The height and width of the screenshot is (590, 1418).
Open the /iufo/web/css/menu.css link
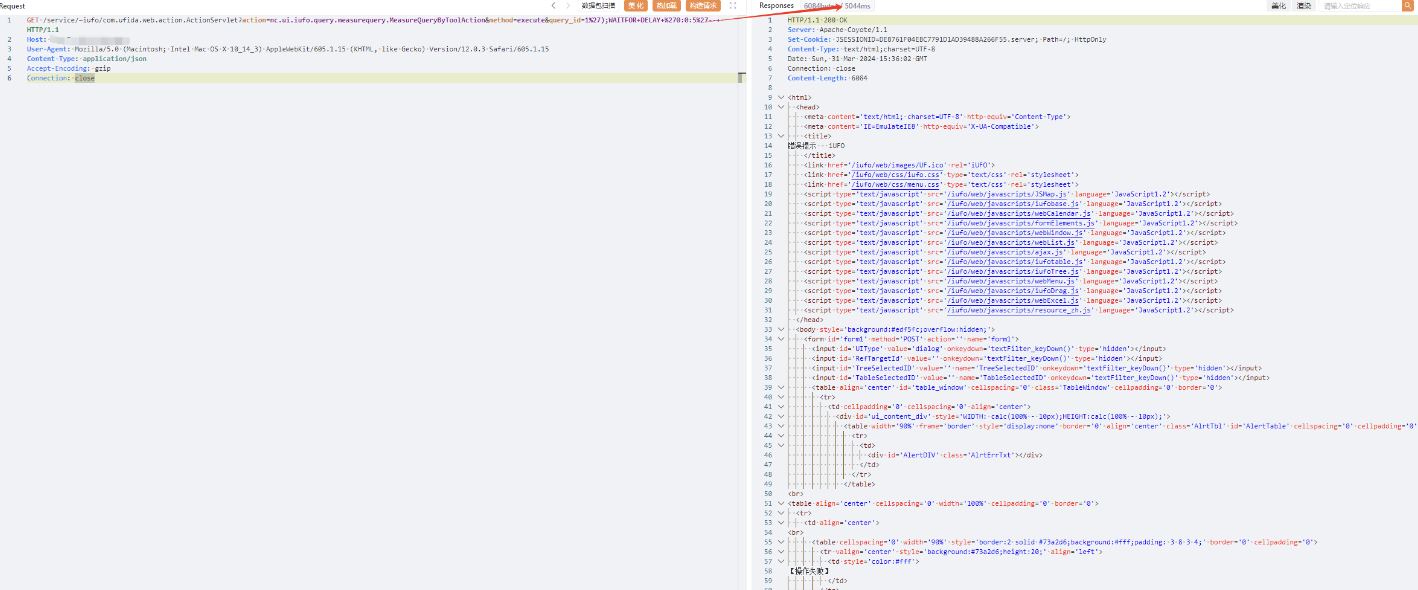895,184
